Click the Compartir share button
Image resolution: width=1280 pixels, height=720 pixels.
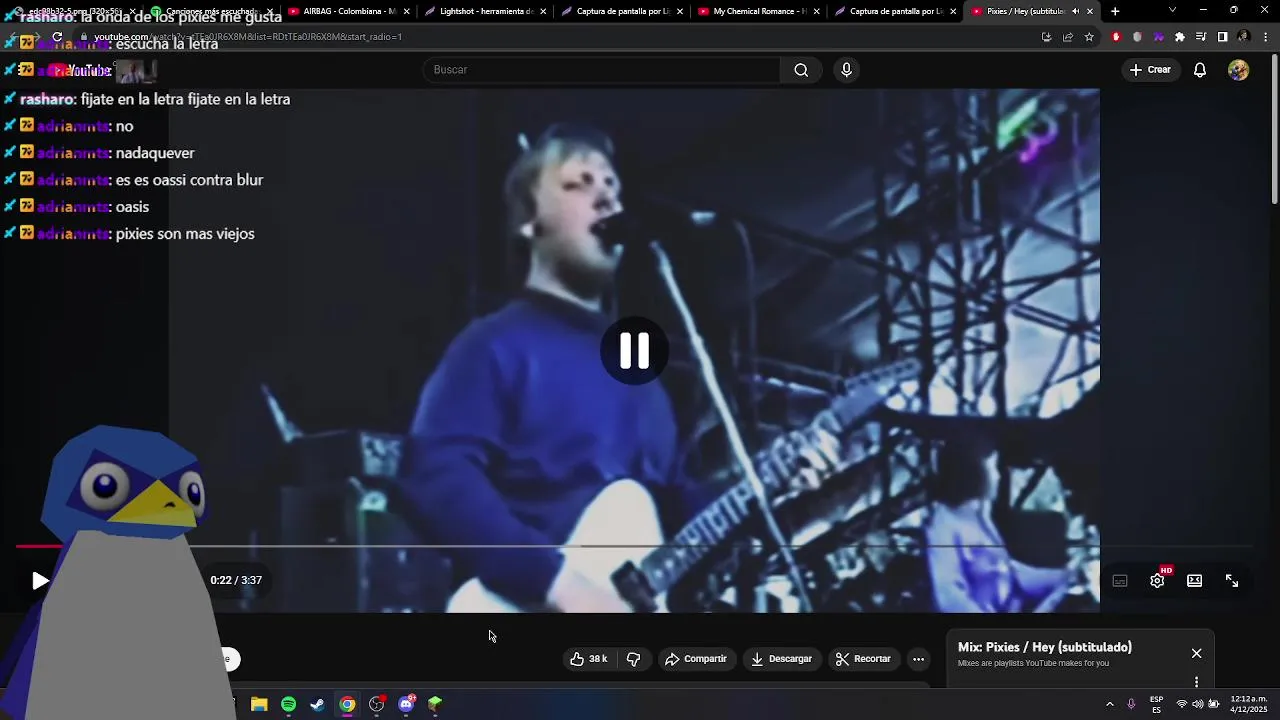[x=696, y=659]
